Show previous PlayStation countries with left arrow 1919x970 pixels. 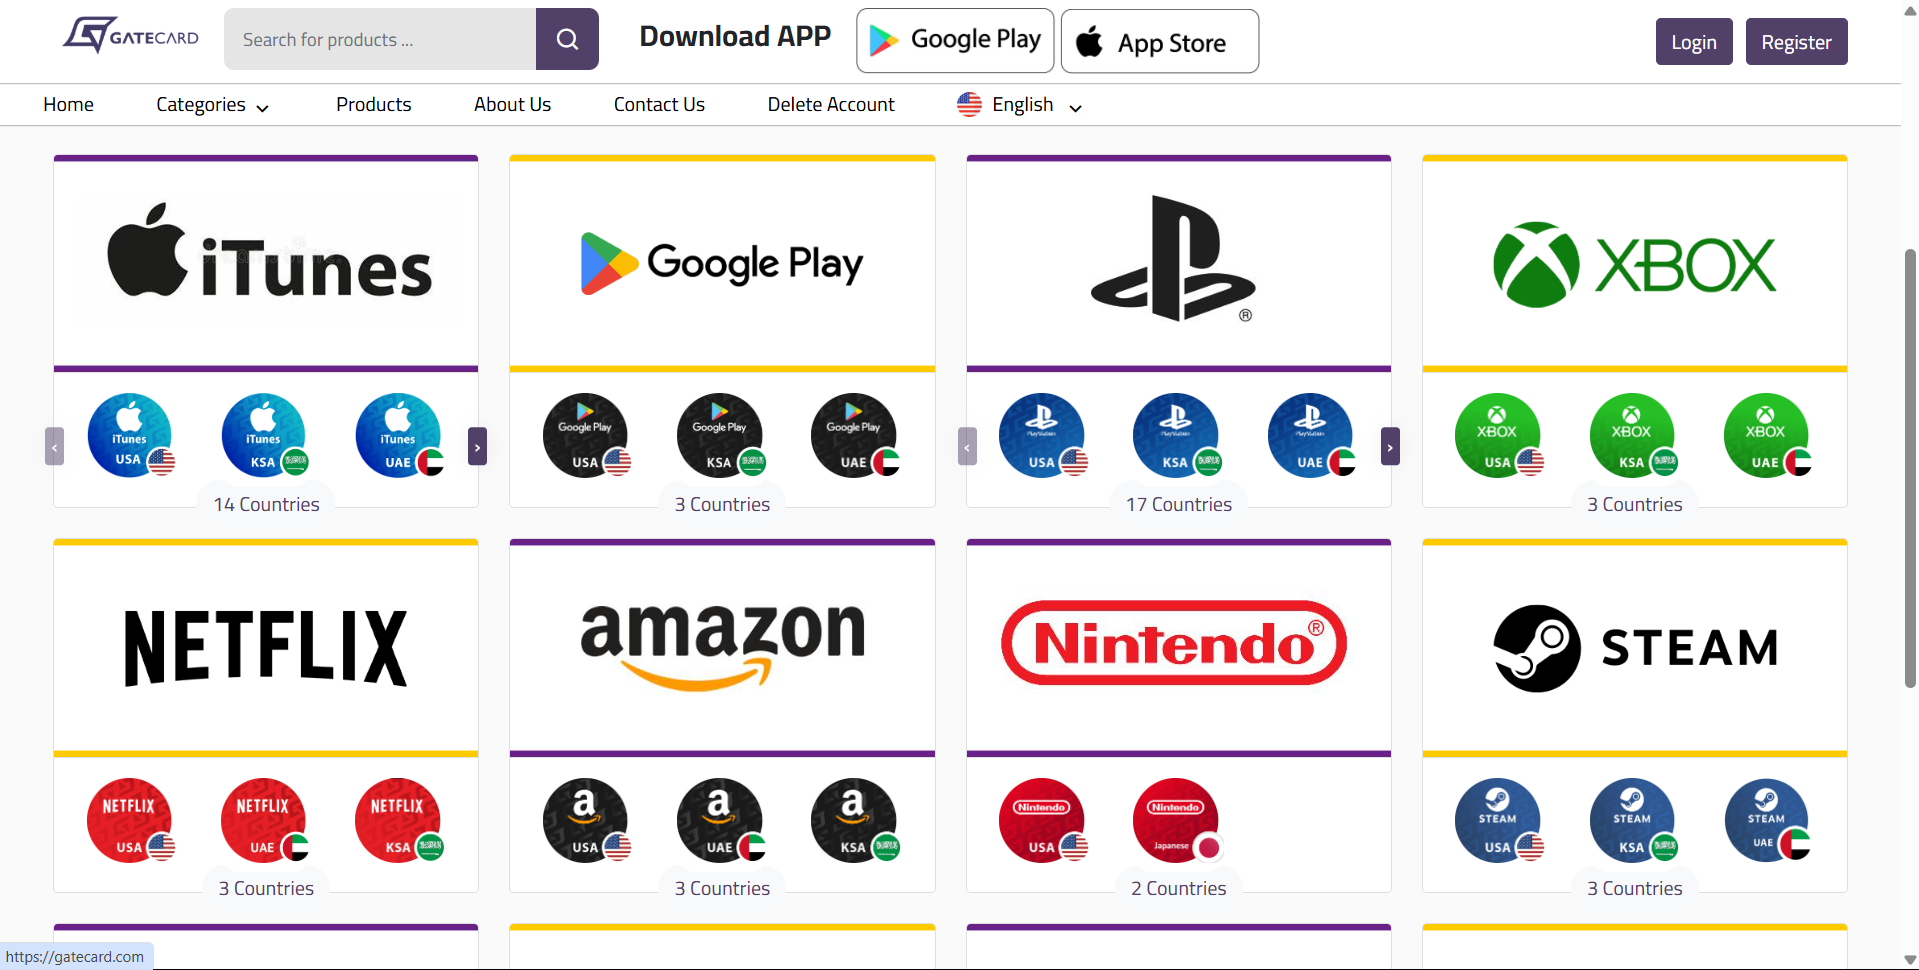point(967,447)
